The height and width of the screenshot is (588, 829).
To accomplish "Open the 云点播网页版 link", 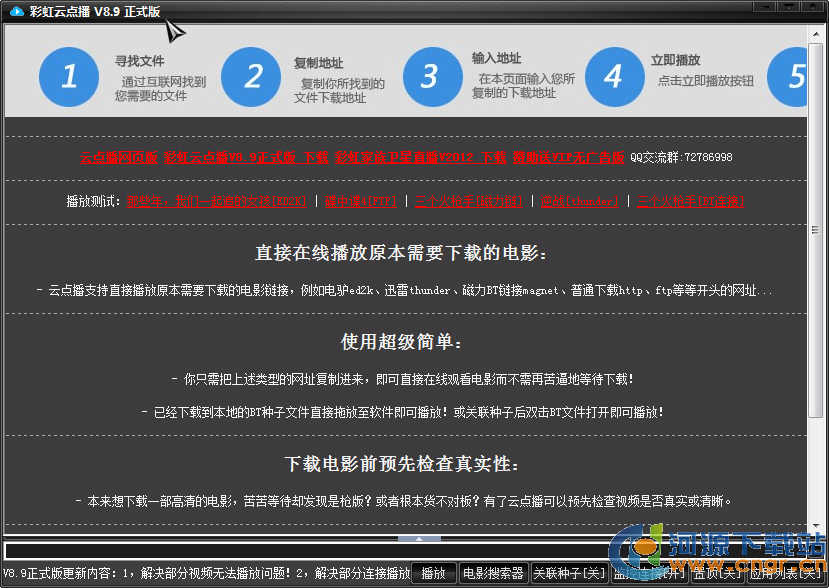I will pos(119,157).
